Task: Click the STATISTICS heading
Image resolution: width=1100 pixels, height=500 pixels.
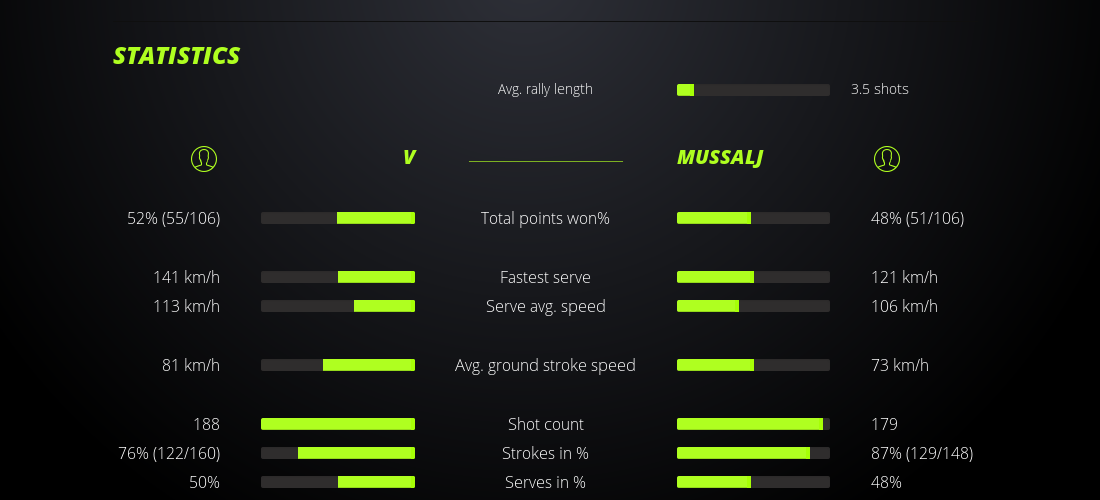Action: tap(177, 56)
